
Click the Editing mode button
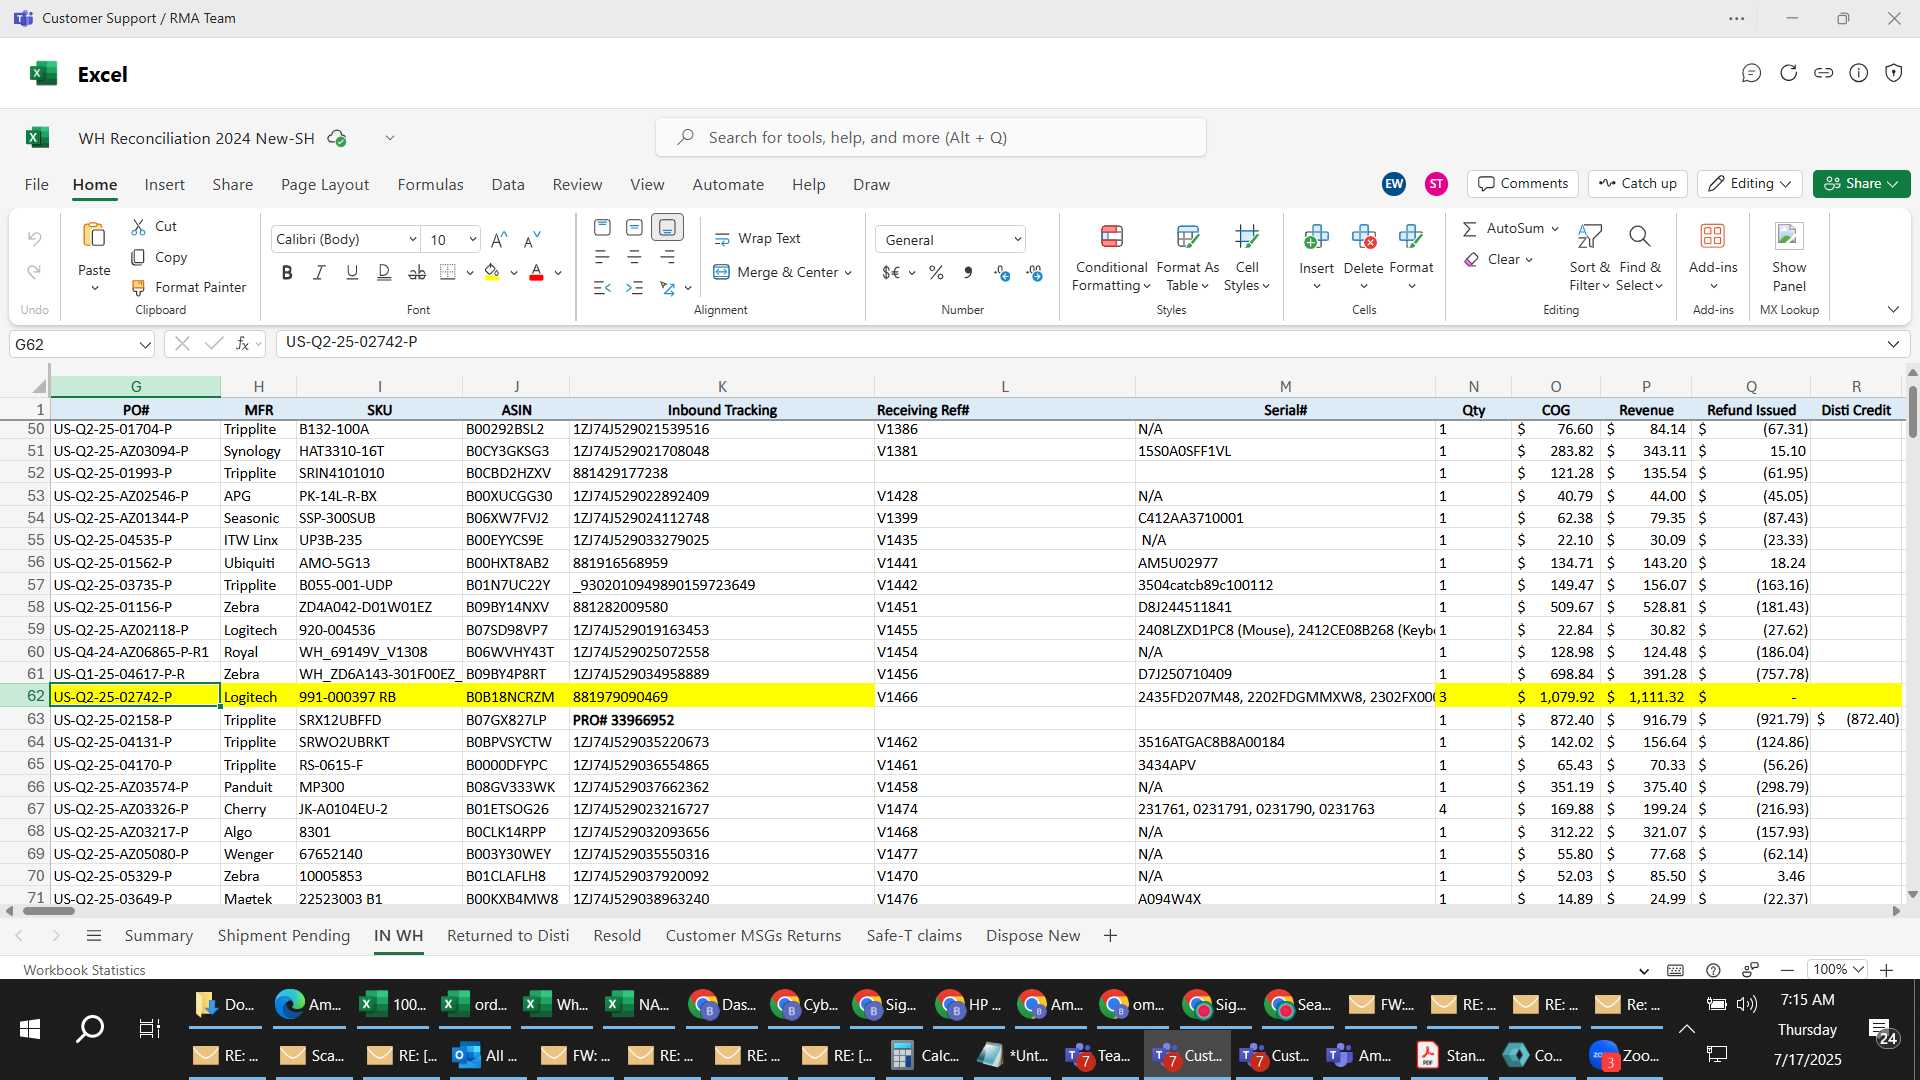pos(1749,184)
